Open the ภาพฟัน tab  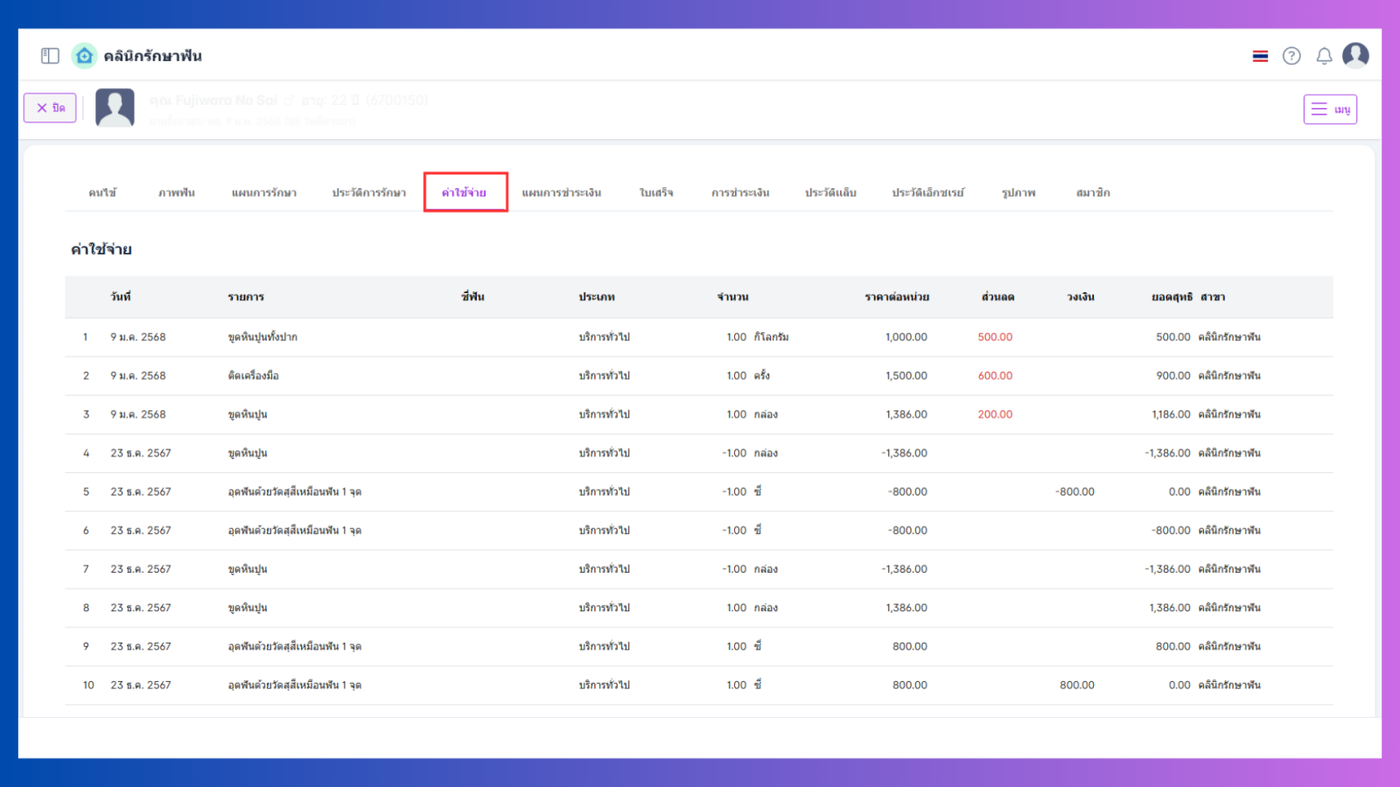(176, 193)
